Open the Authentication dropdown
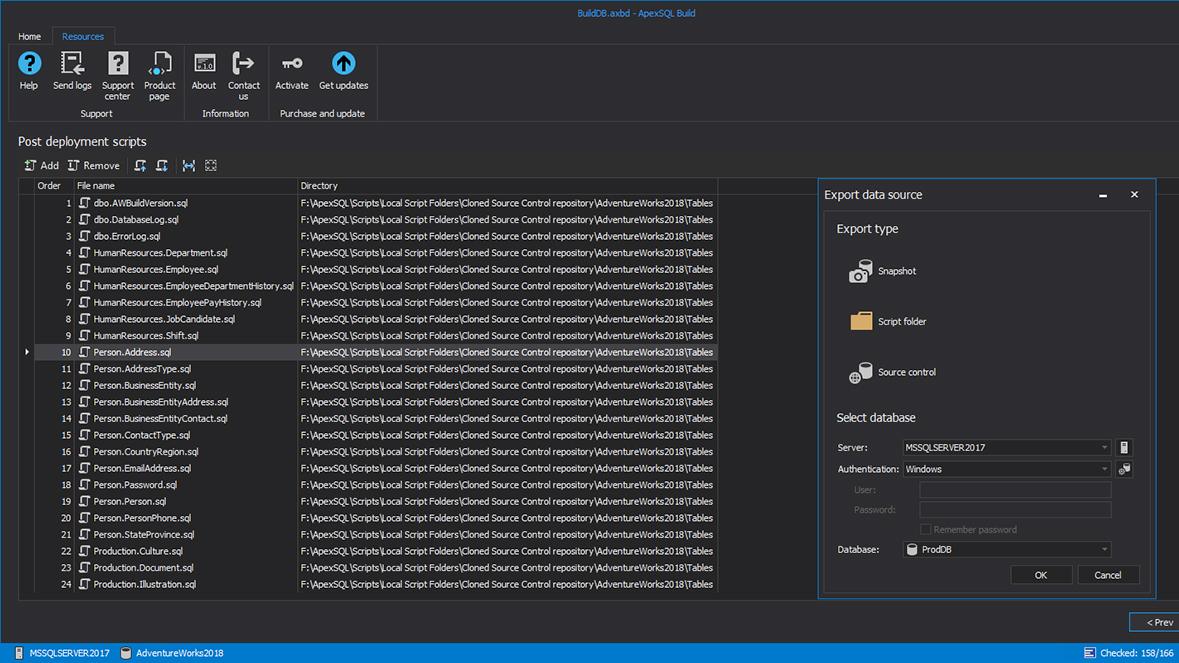The height and width of the screenshot is (663, 1179). point(1104,469)
